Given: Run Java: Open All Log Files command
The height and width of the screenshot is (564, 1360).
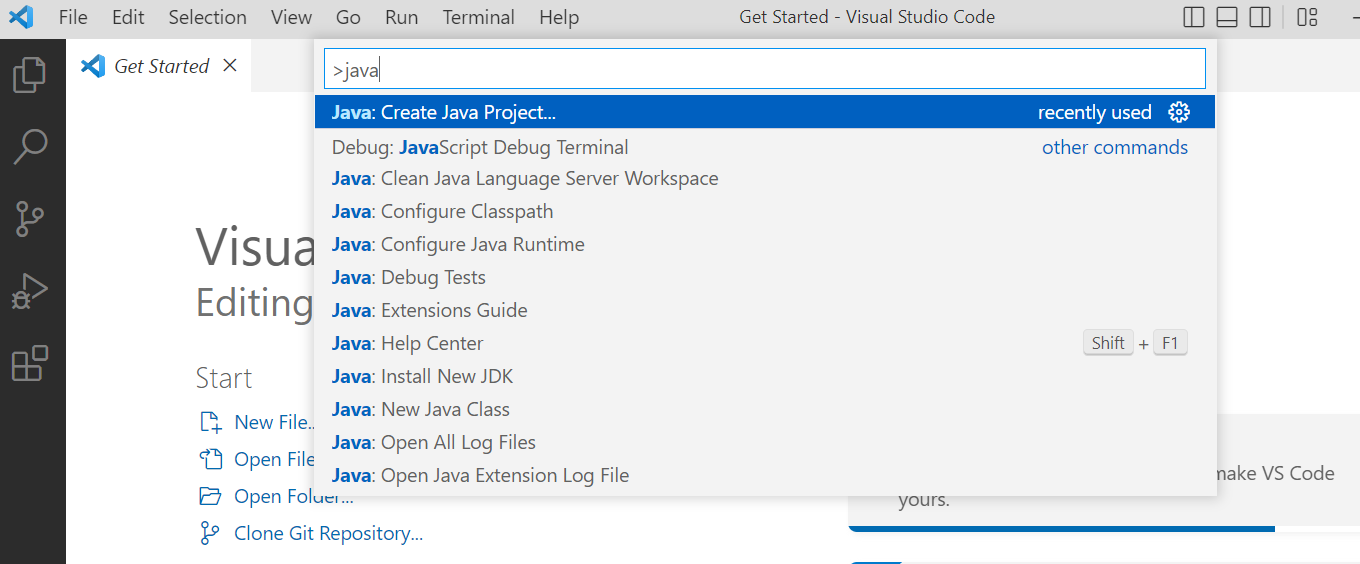Looking at the screenshot, I should (765, 442).
